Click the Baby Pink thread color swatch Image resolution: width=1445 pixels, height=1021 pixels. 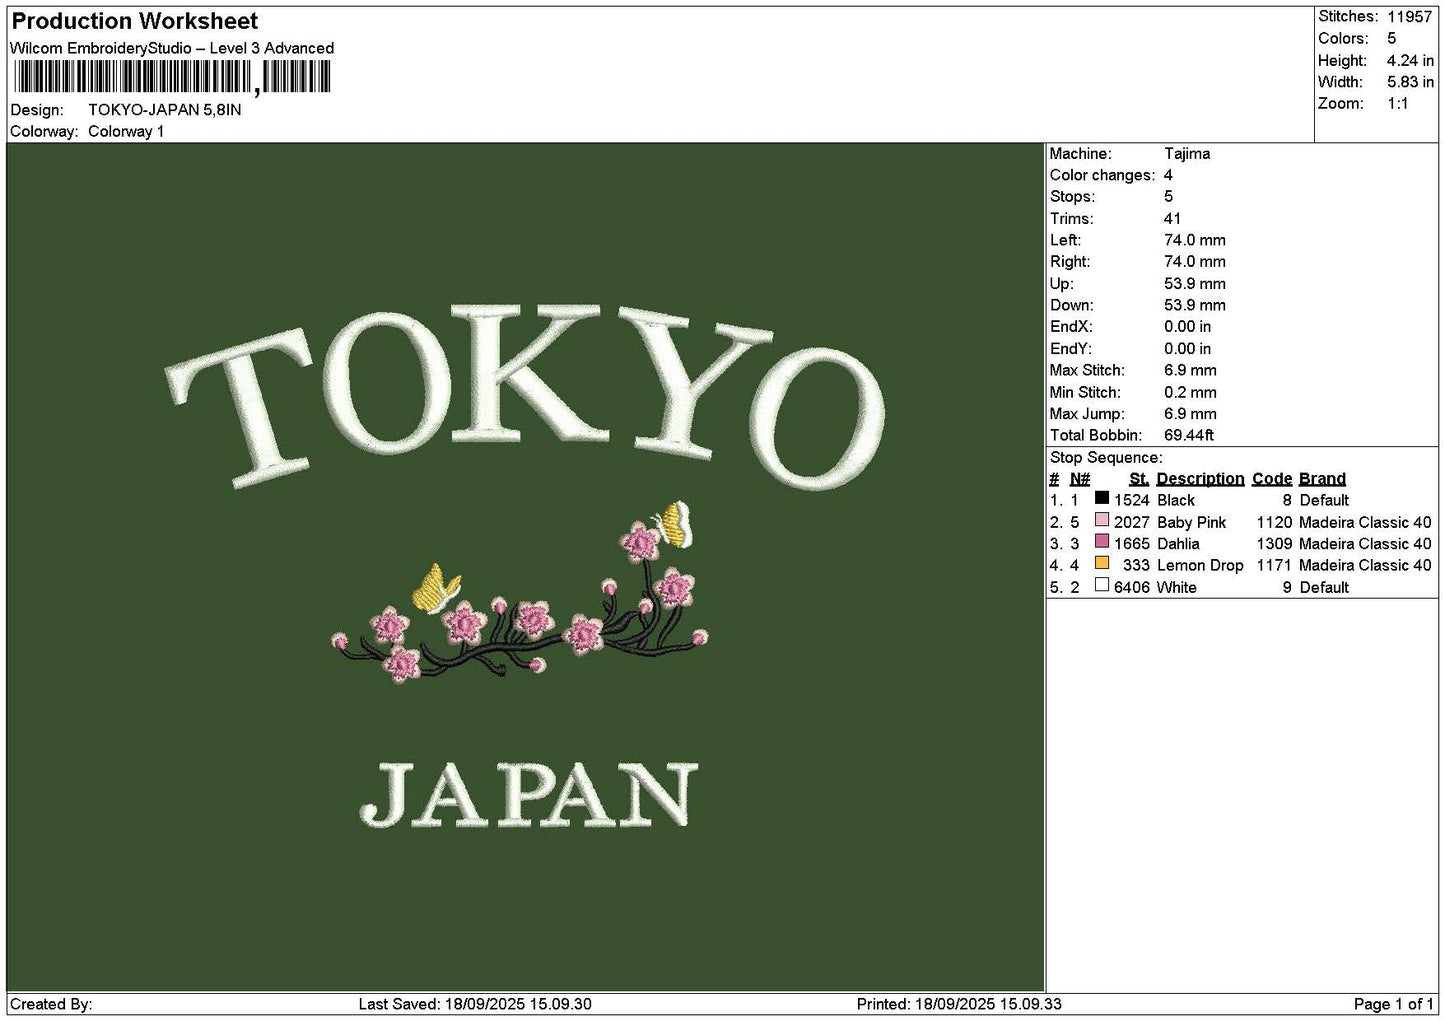point(1102,520)
